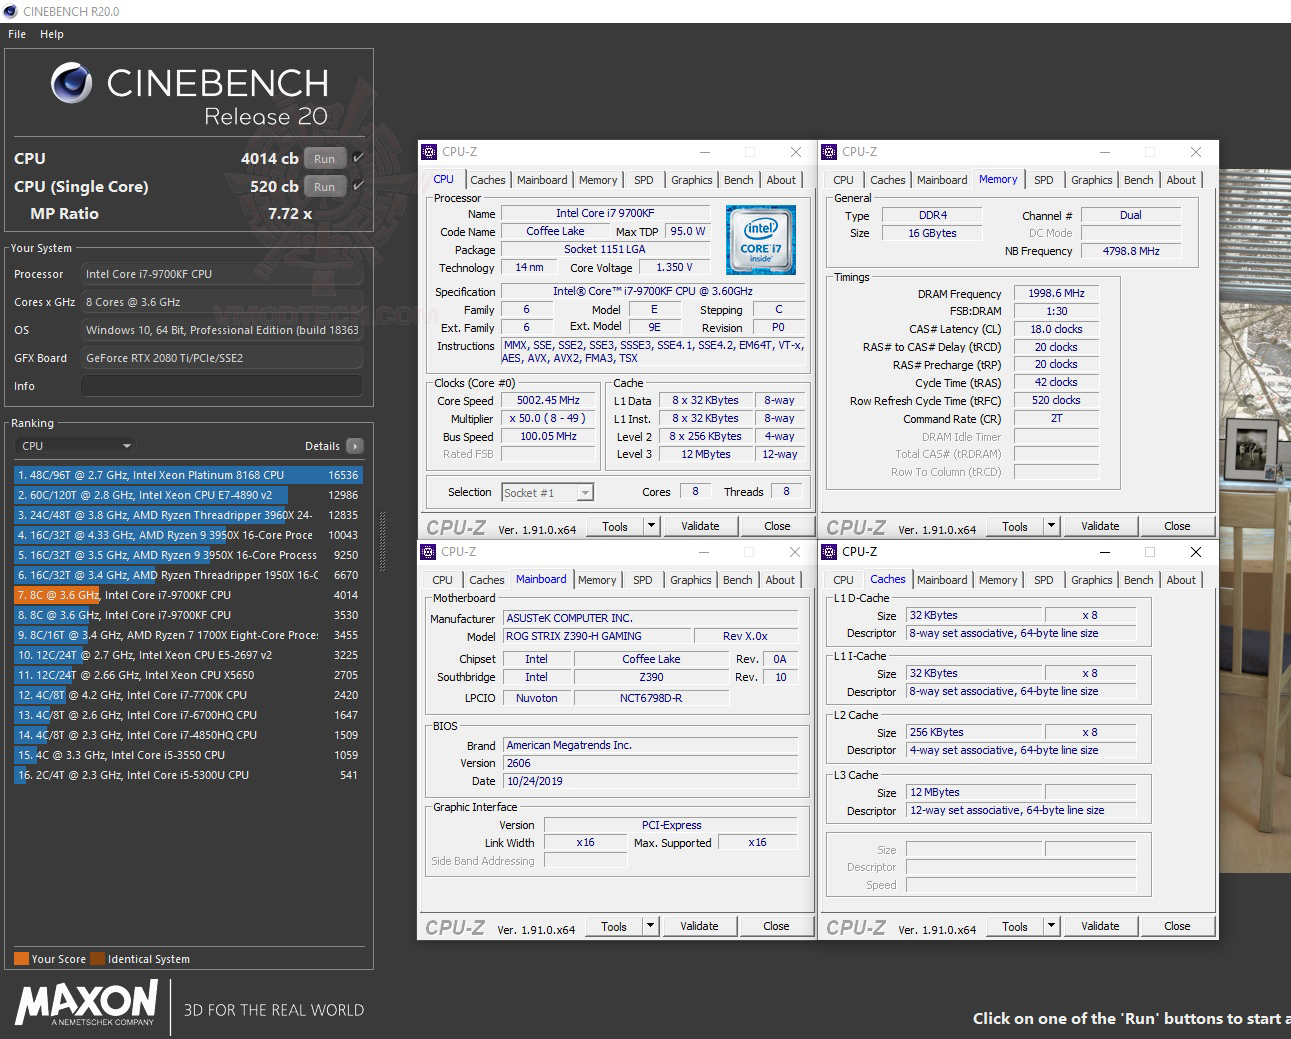Select ranking row Xeon CPU E7-4890 v2
Screen dimensions: 1291x1039
[x=188, y=495]
